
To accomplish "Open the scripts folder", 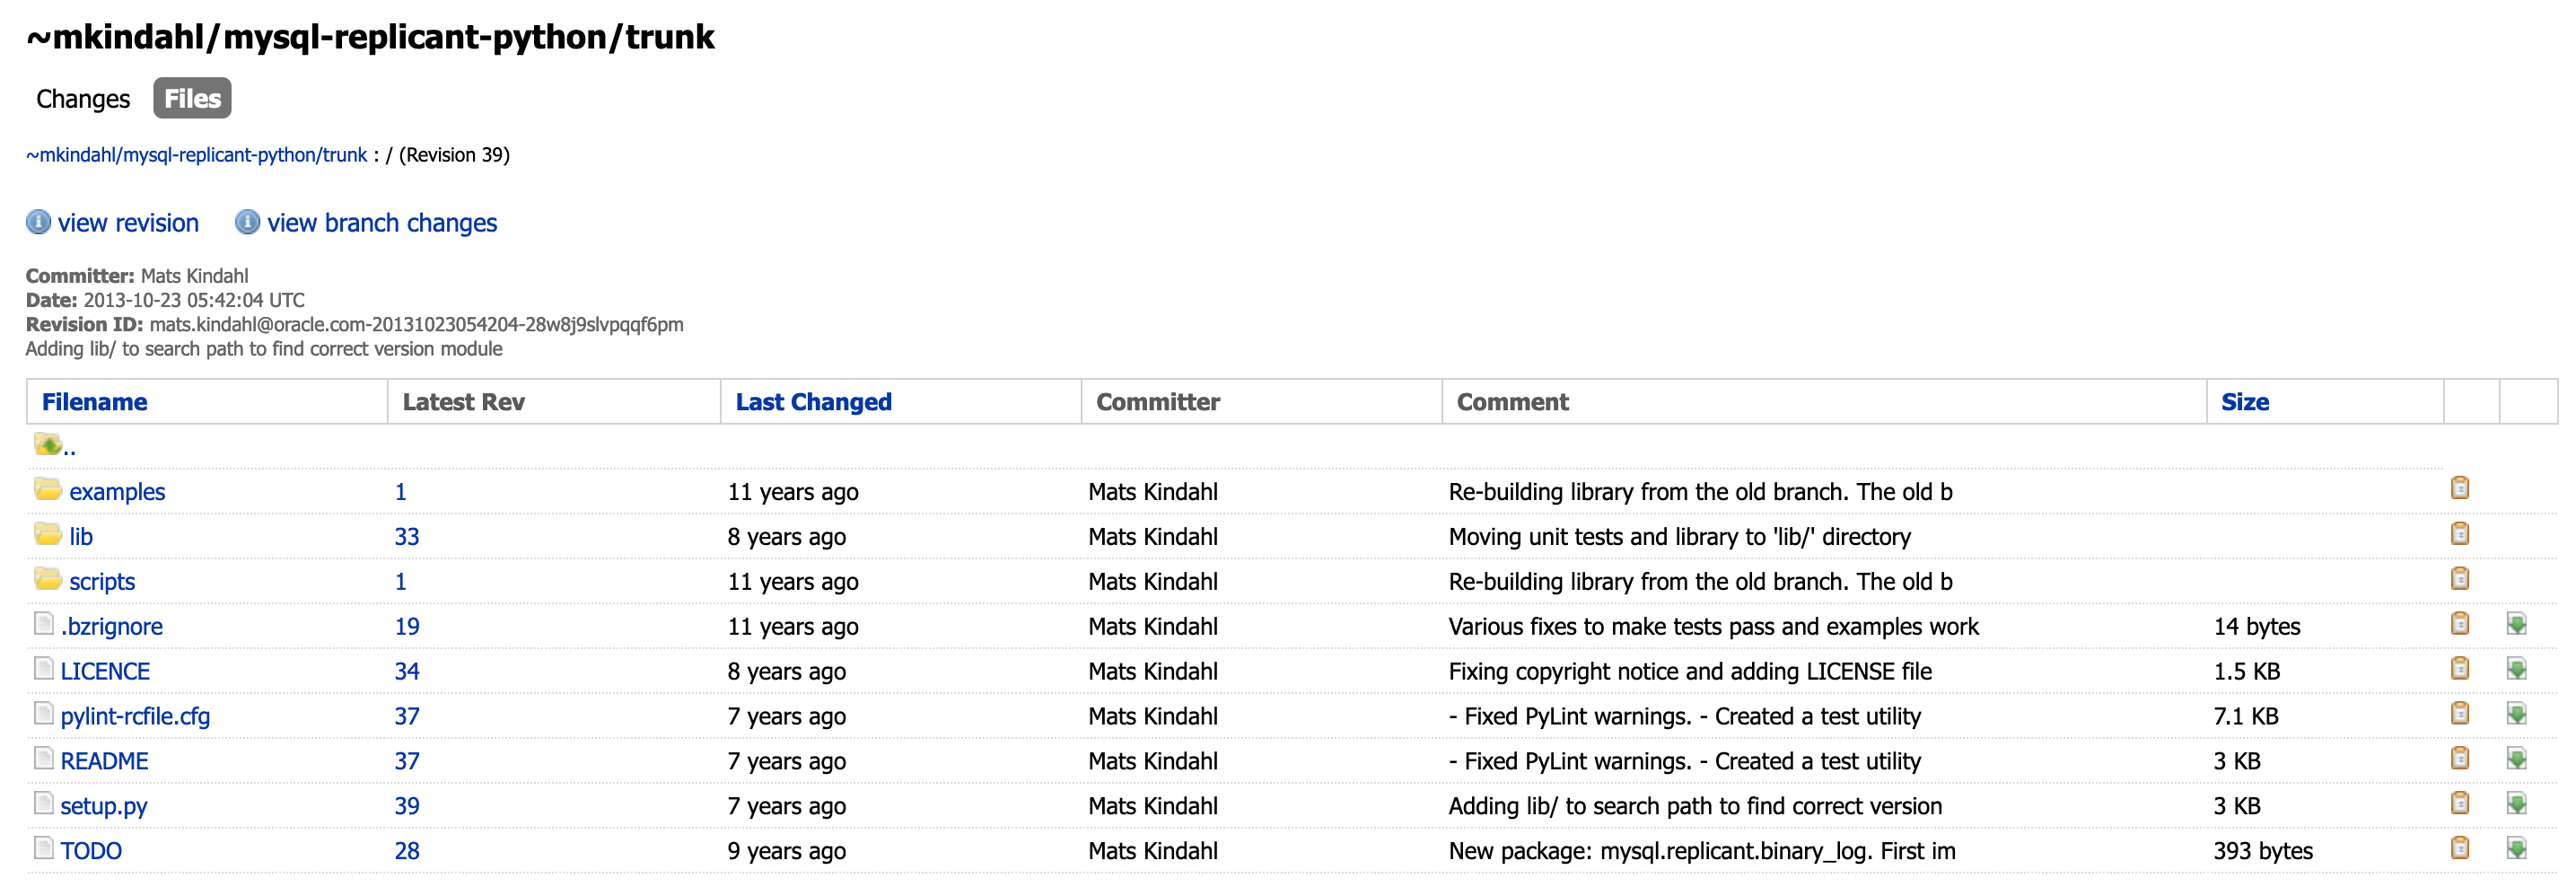I will point(102,581).
